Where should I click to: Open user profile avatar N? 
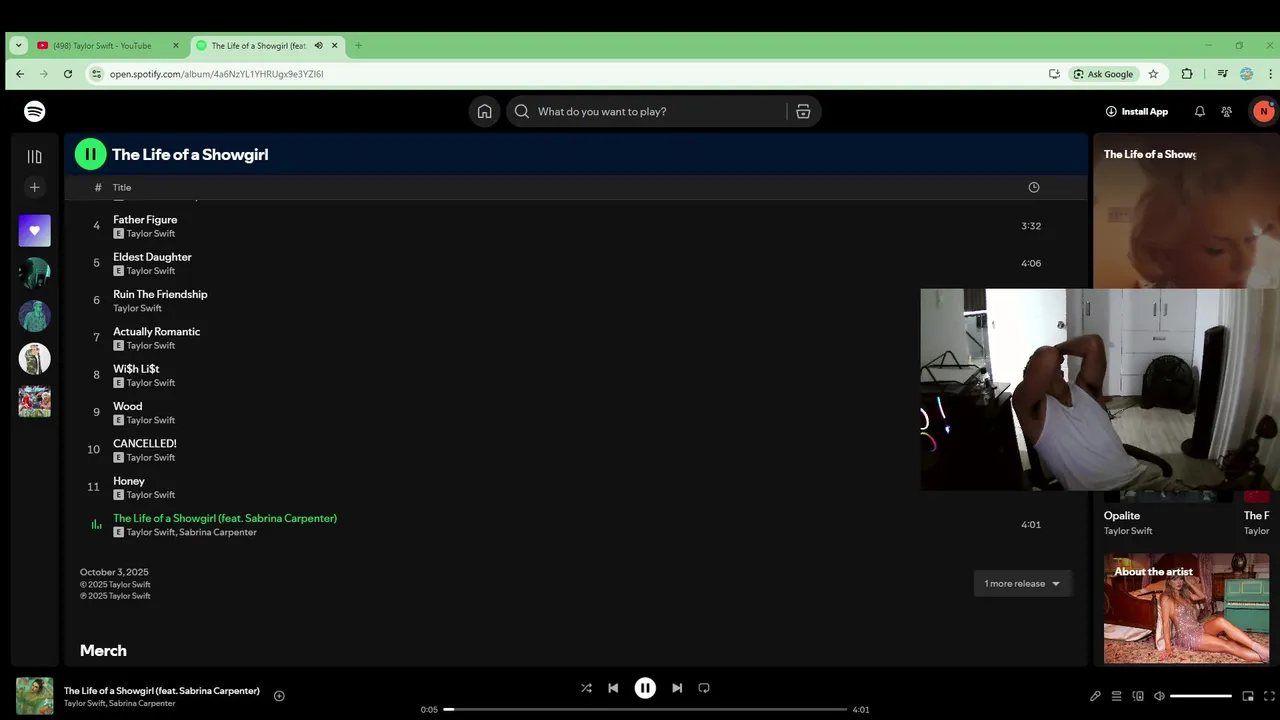[x=1264, y=111]
